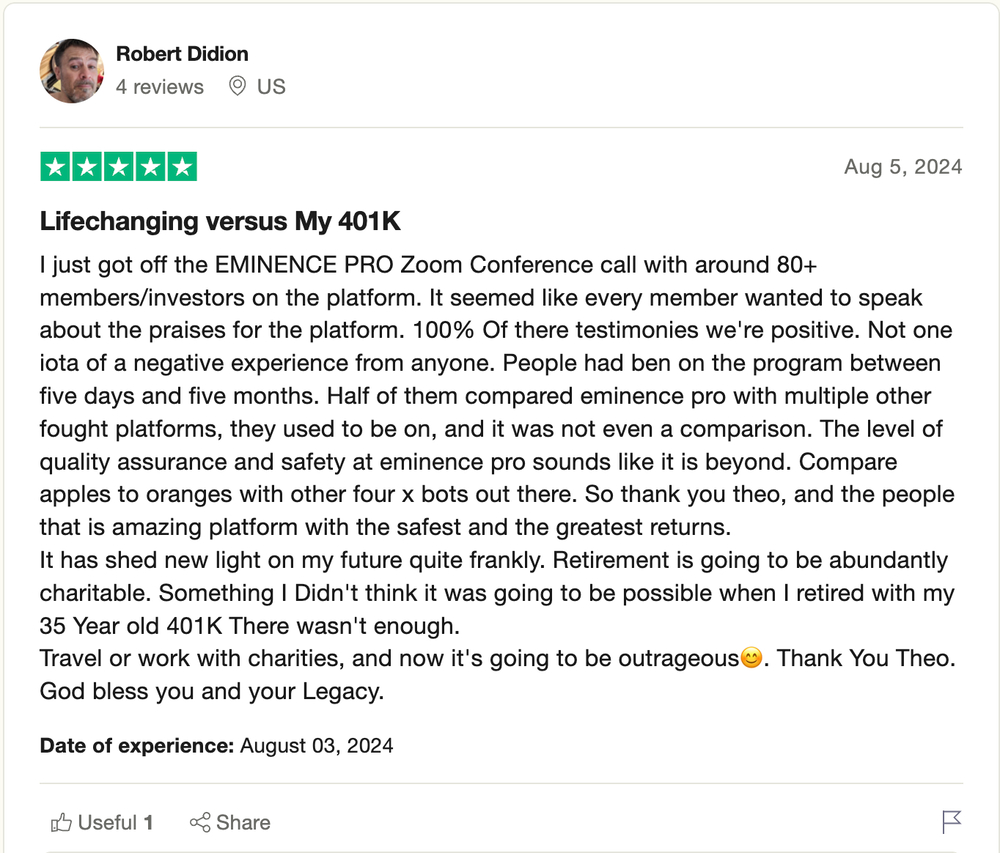This screenshot has height=853, width=1000.
Task: Click the share network icon
Action: (200, 822)
